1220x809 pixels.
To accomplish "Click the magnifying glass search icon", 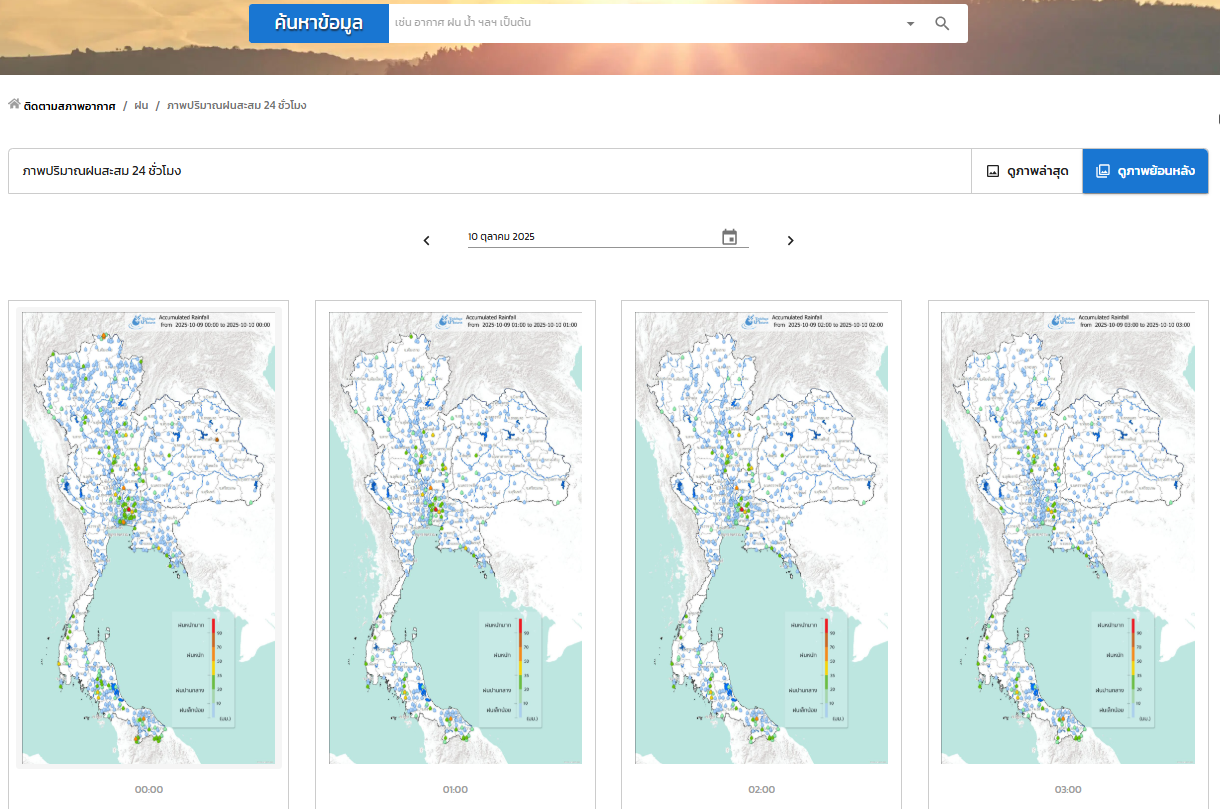I will tap(942, 24).
